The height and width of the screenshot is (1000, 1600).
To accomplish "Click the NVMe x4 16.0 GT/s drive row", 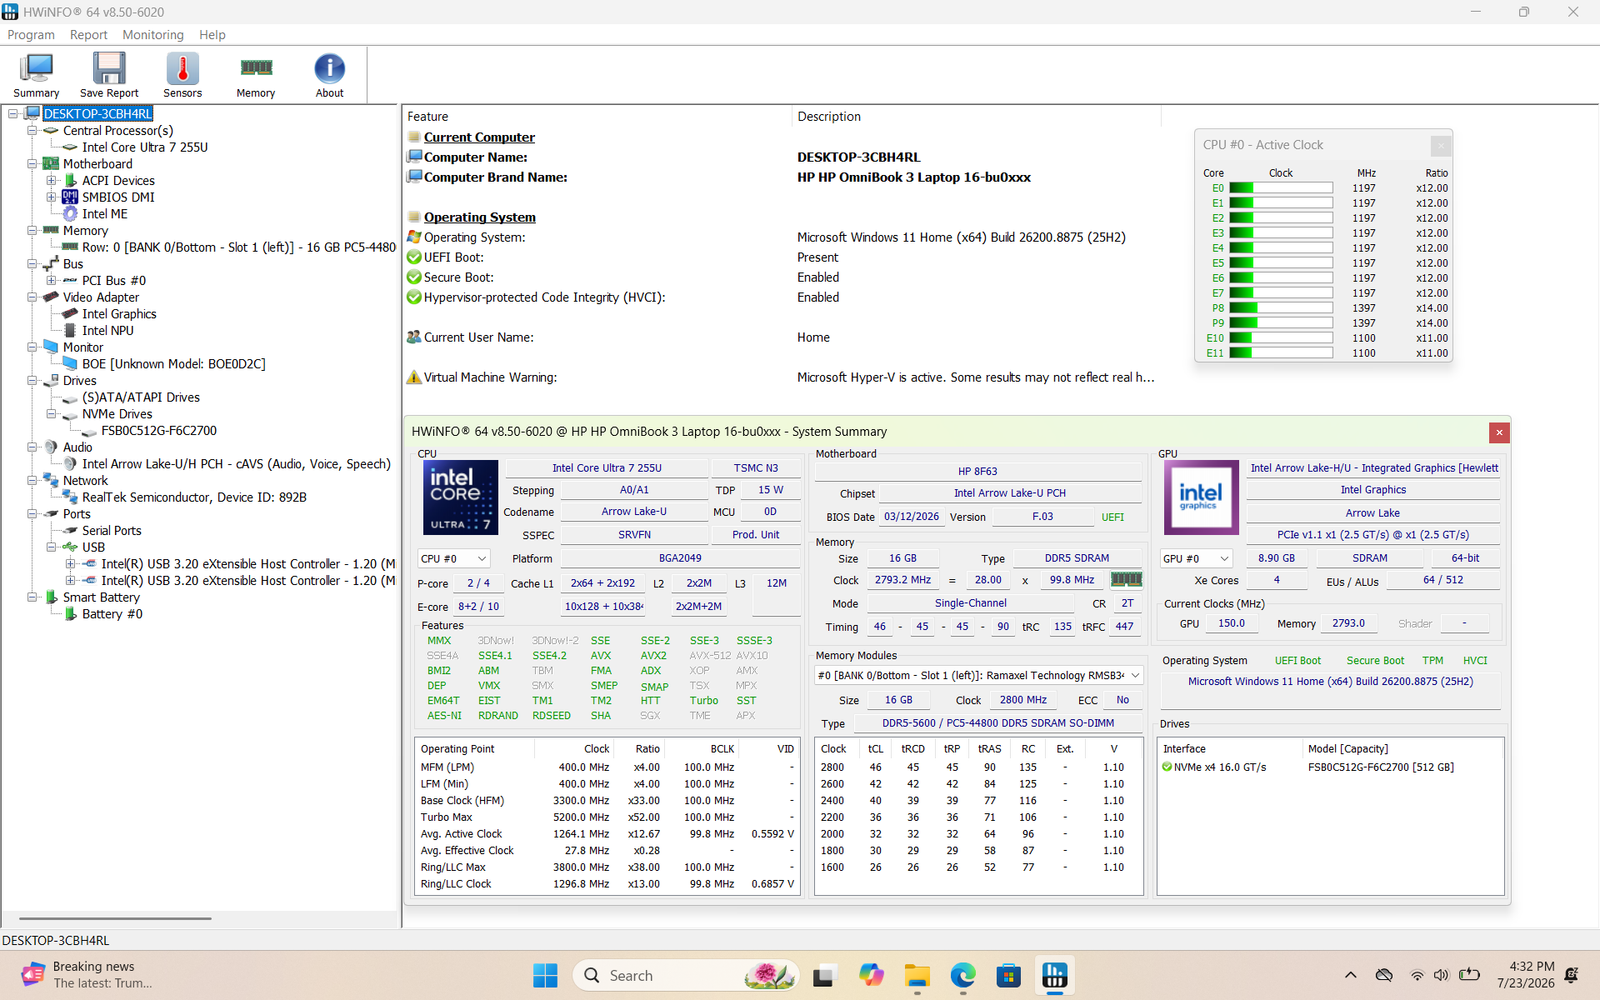I will pyautogui.click(x=1330, y=767).
